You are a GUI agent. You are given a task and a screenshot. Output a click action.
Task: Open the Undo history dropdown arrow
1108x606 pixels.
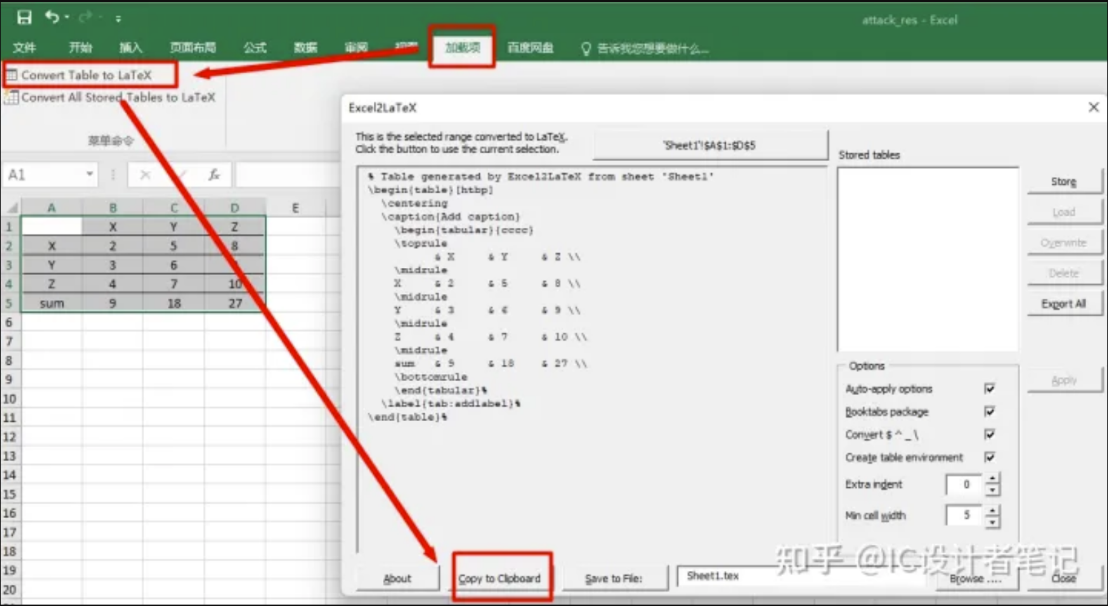tap(67, 18)
